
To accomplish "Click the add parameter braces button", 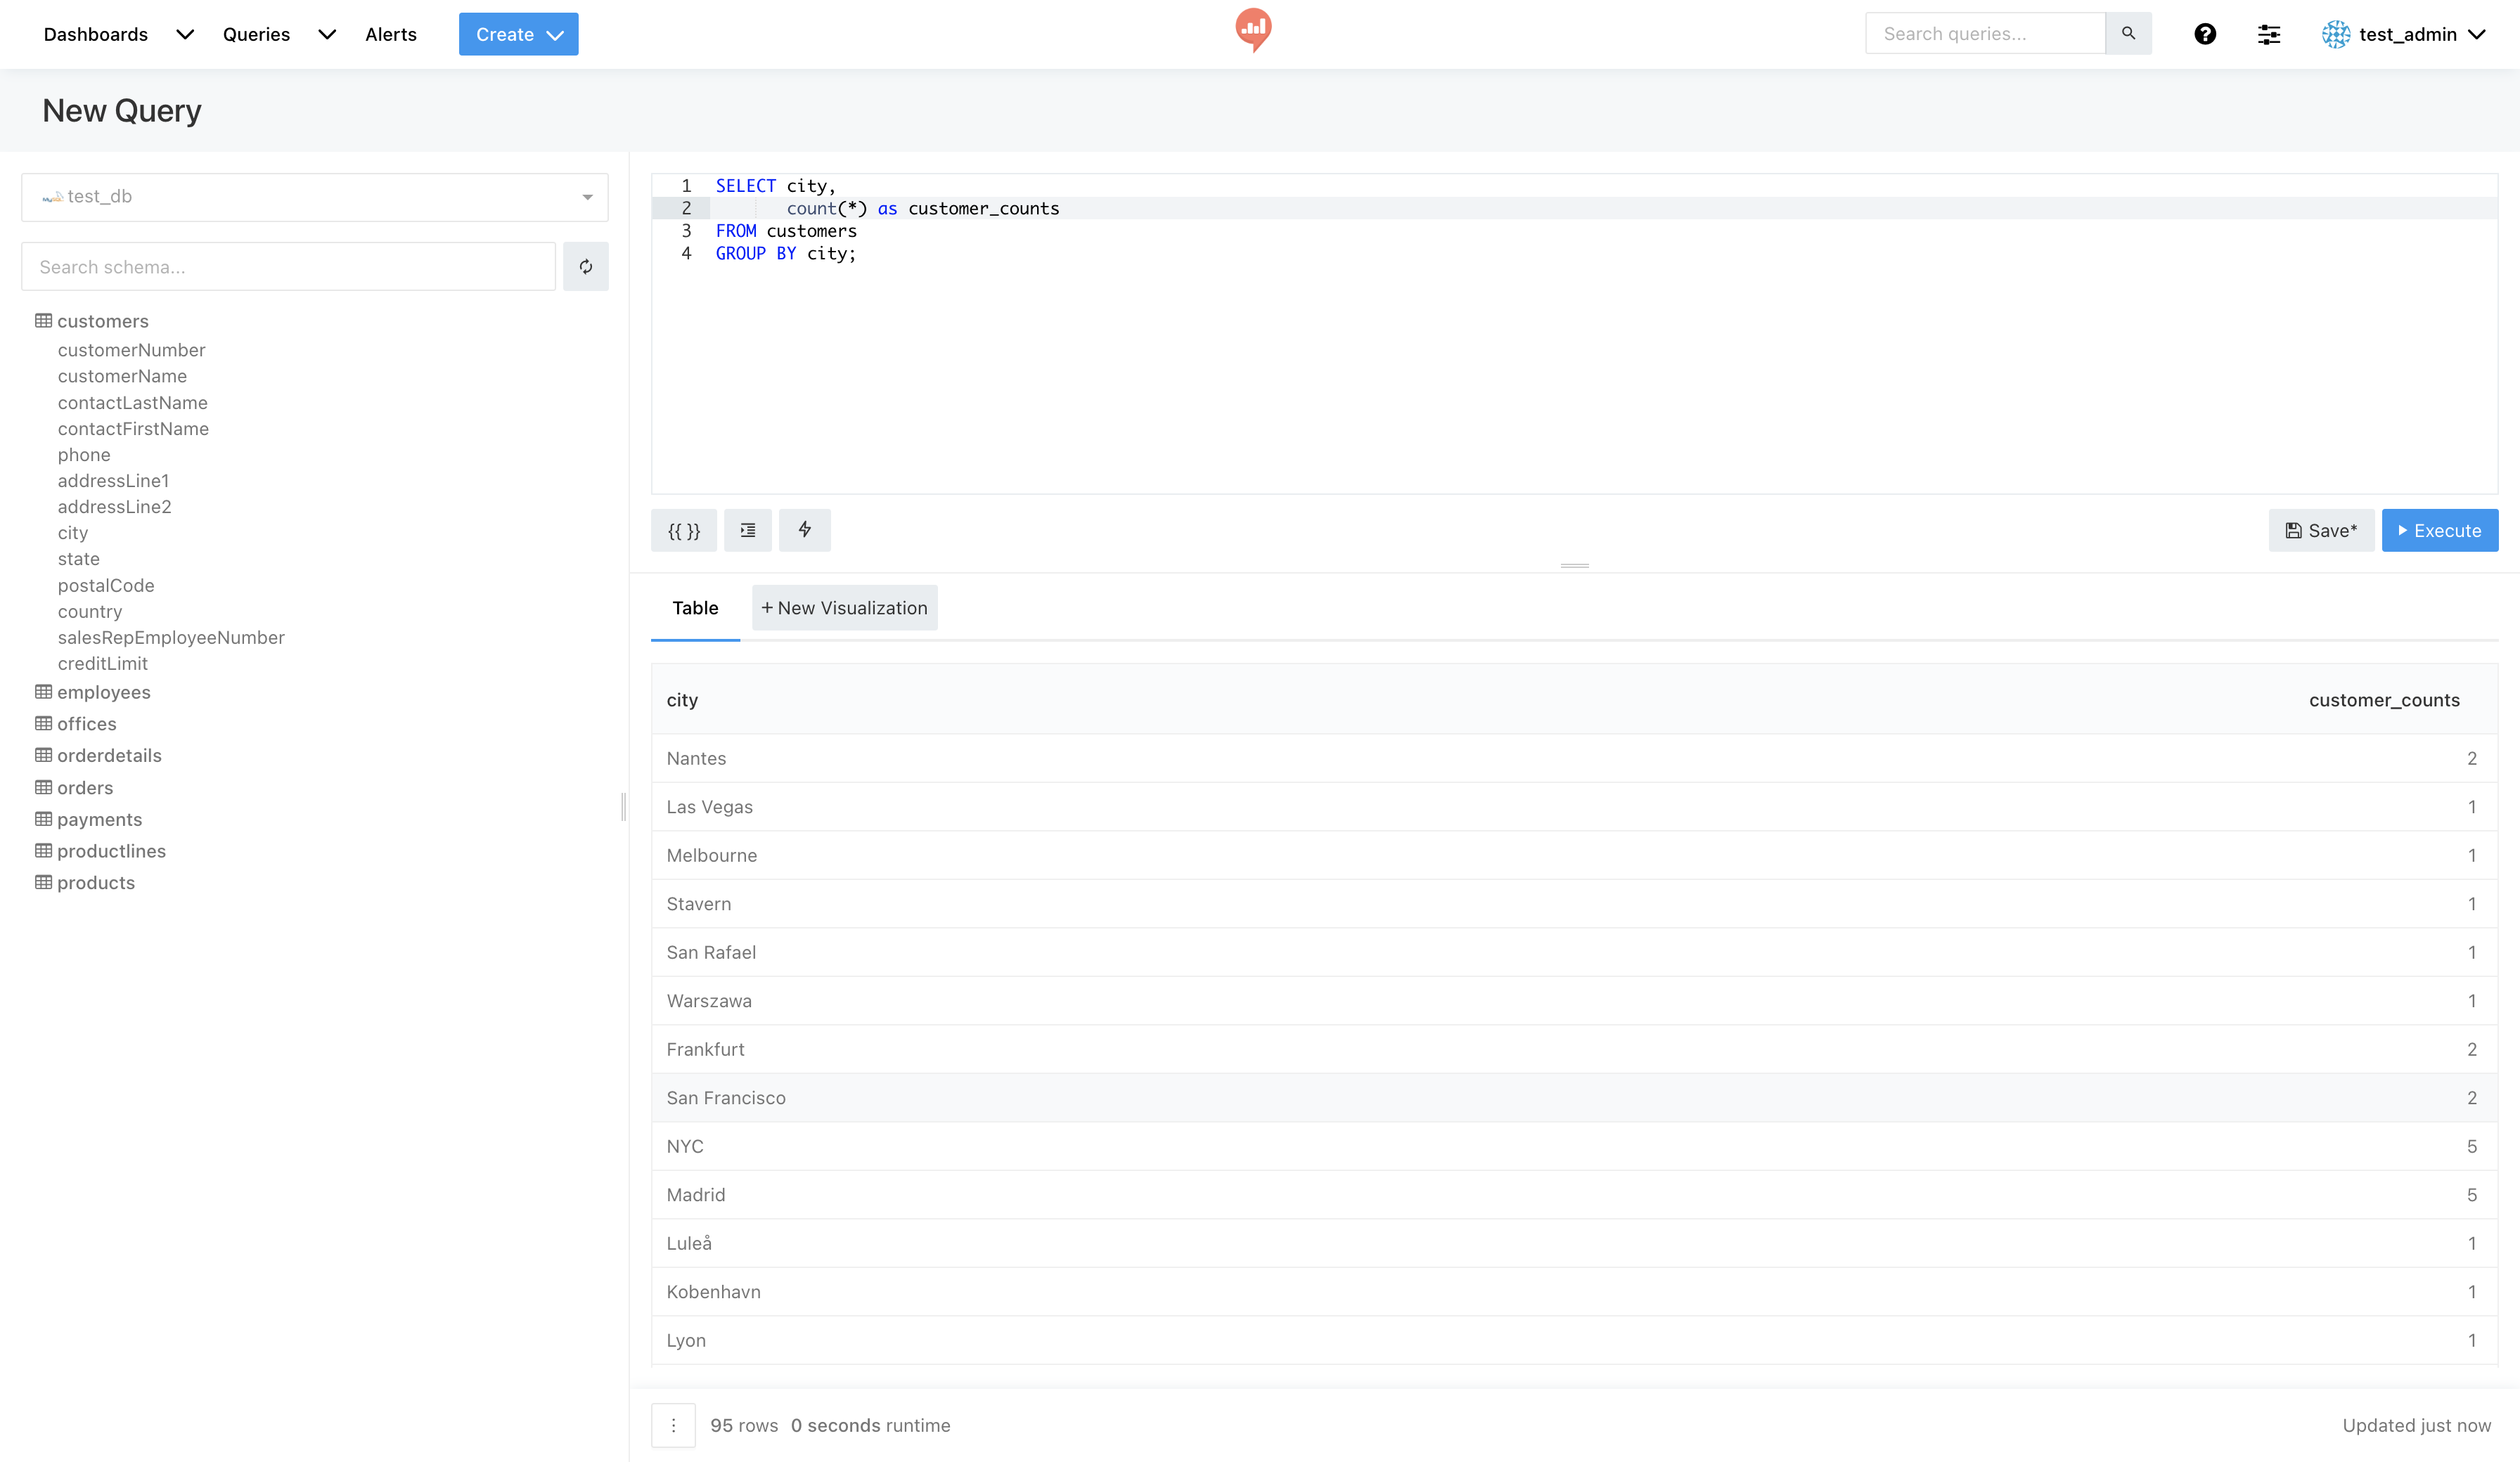I will point(684,531).
